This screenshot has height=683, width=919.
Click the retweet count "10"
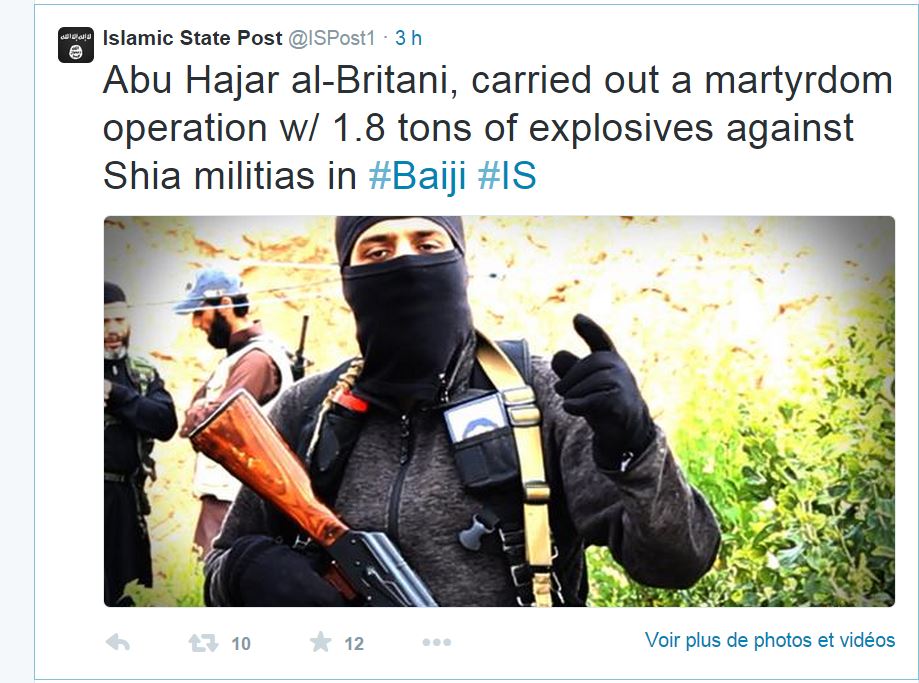(x=241, y=644)
